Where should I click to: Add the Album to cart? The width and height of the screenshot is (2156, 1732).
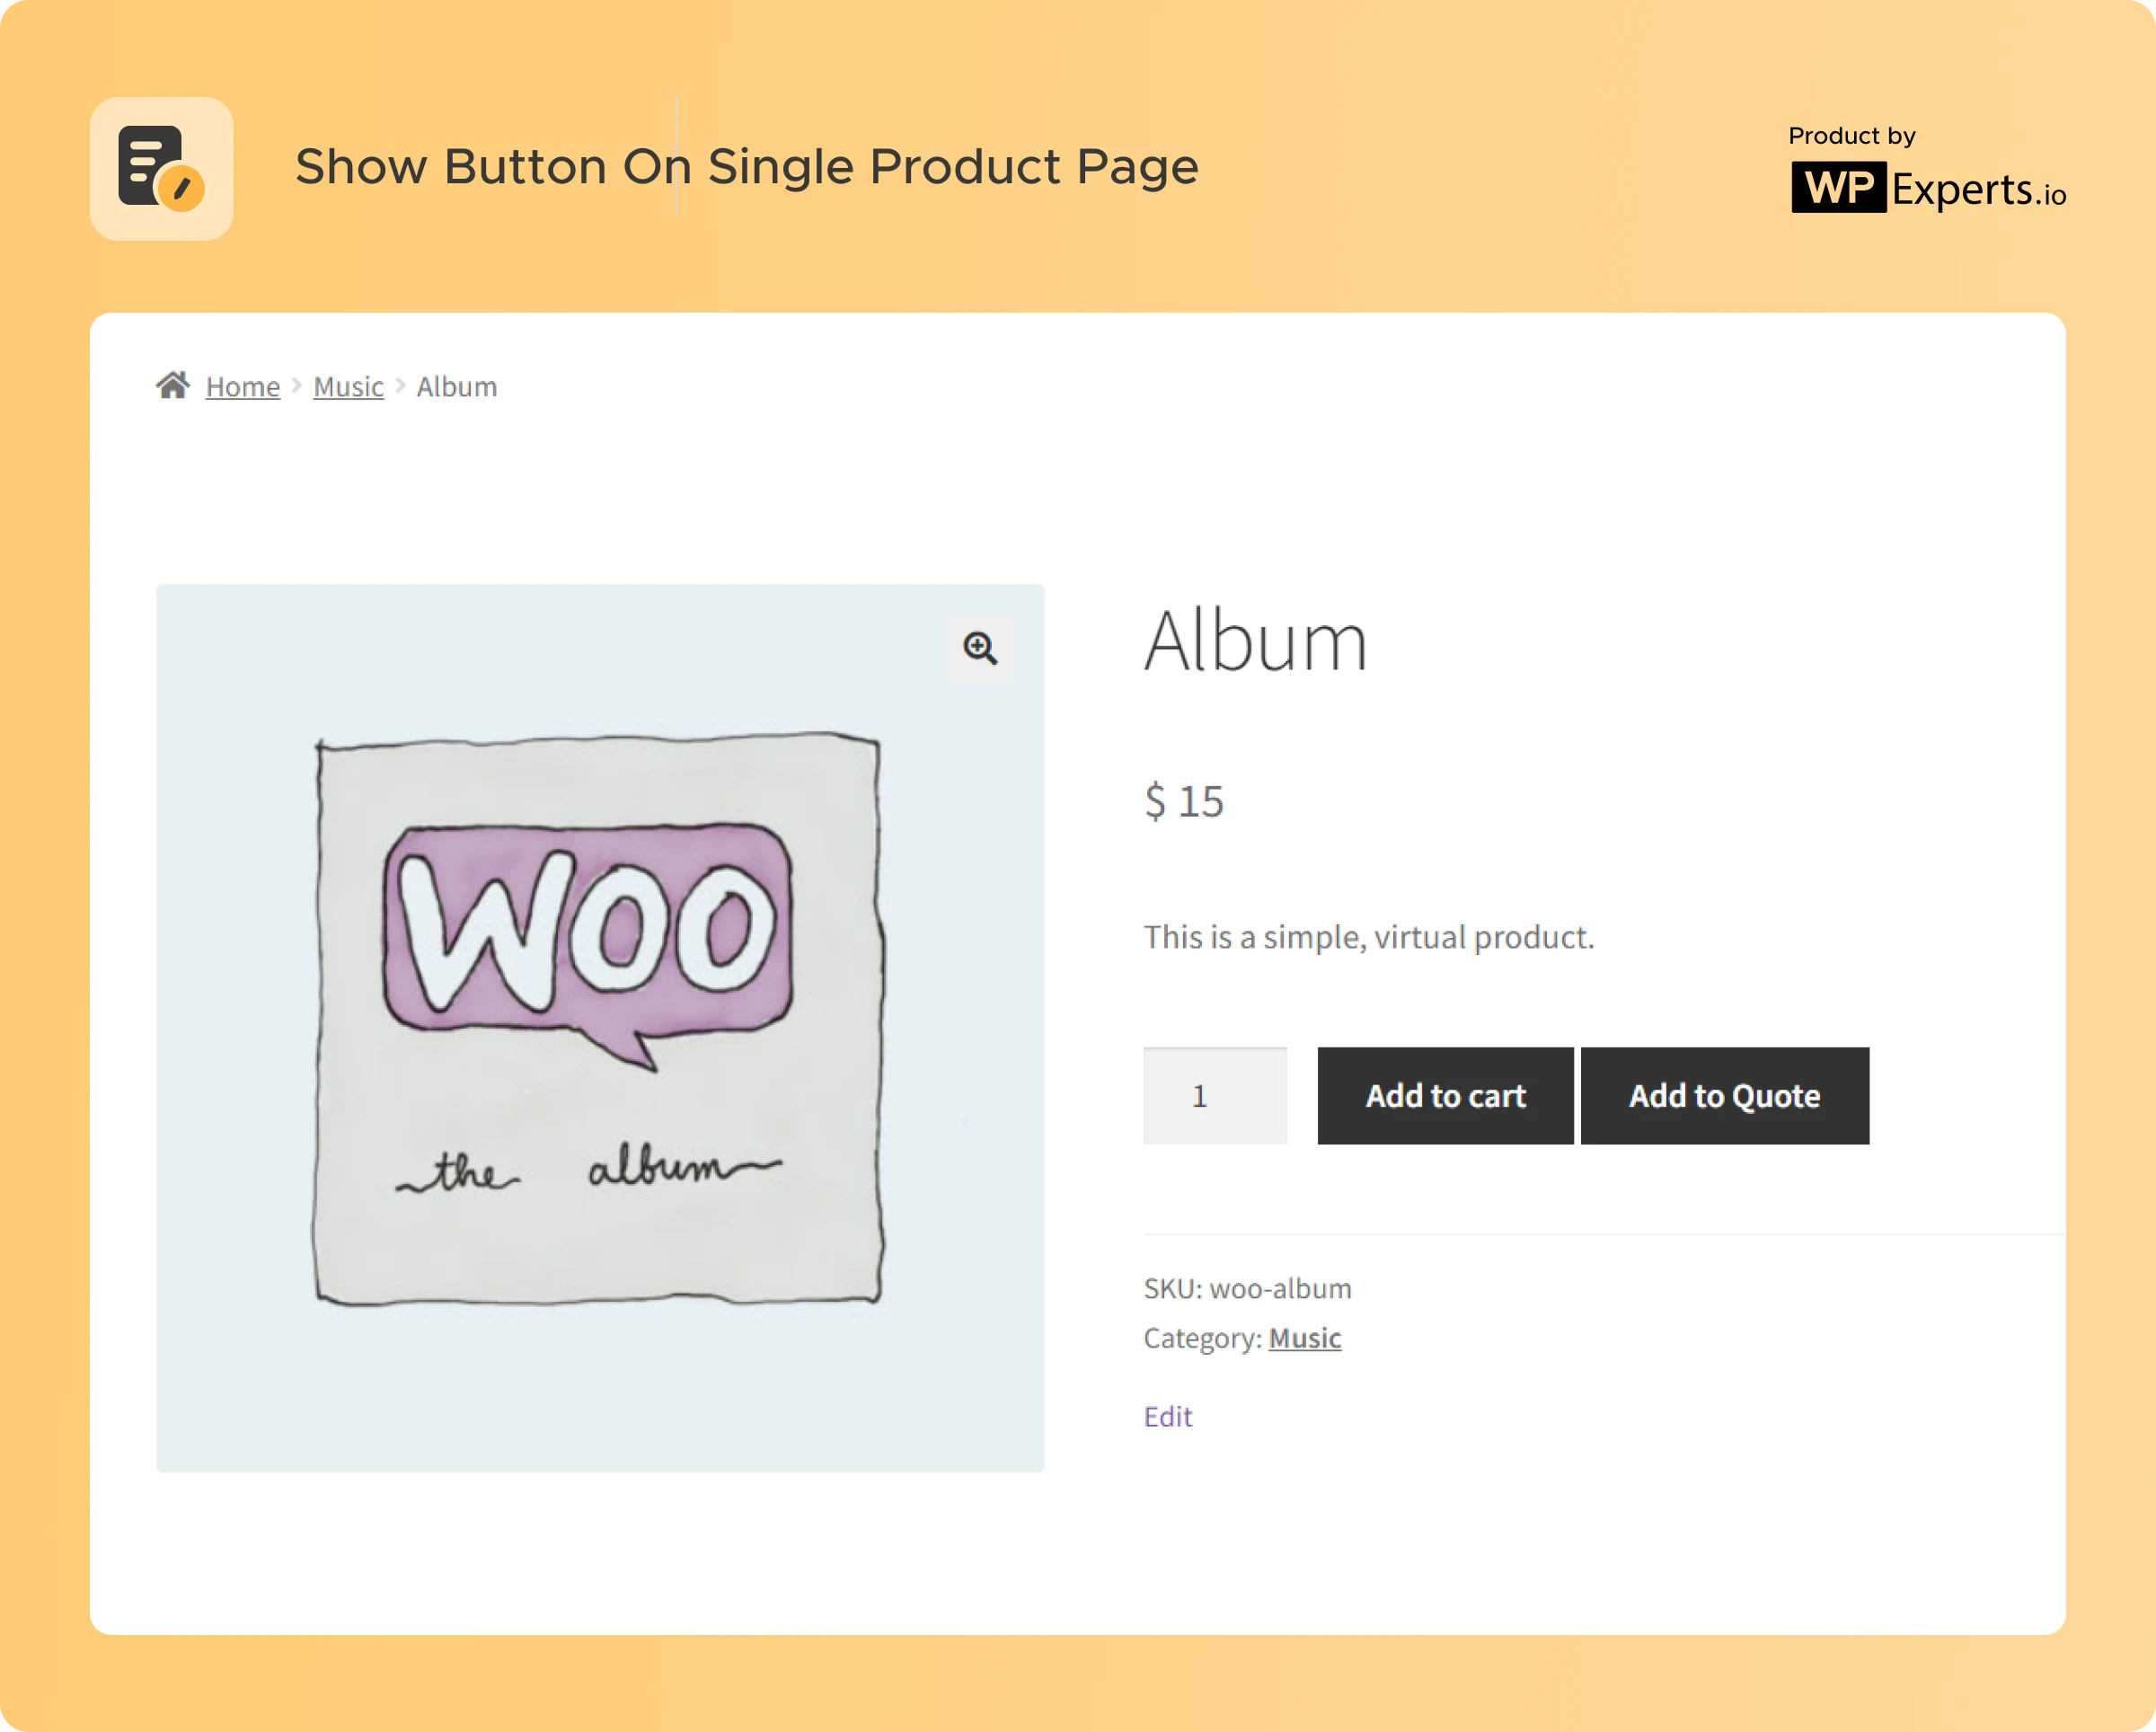[x=1445, y=1096]
